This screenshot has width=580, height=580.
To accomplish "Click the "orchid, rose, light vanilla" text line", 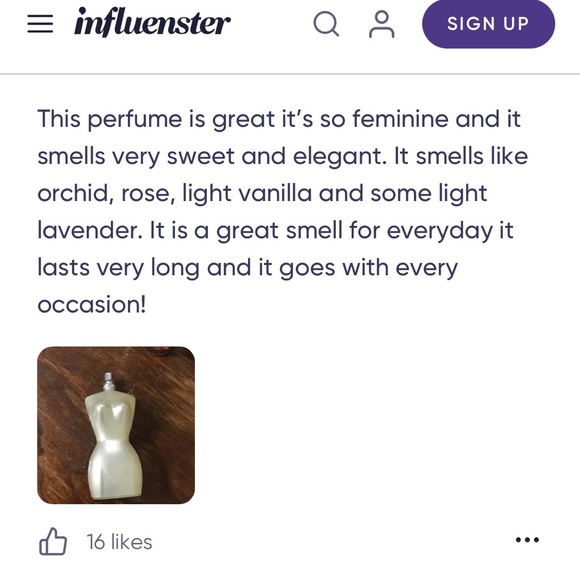I will [x=262, y=194].
